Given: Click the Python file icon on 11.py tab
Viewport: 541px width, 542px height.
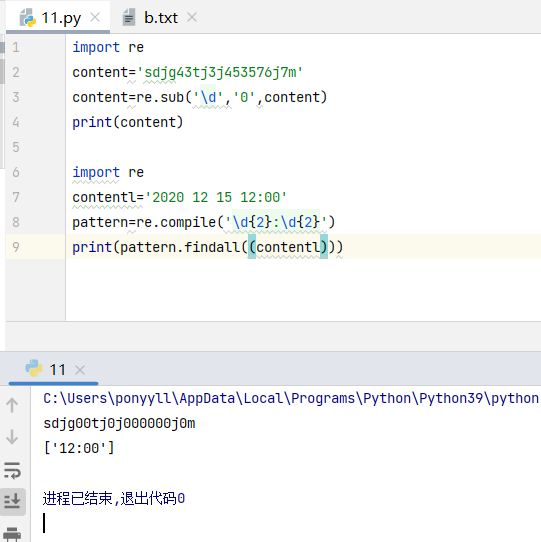Looking at the screenshot, I should click(x=28, y=18).
